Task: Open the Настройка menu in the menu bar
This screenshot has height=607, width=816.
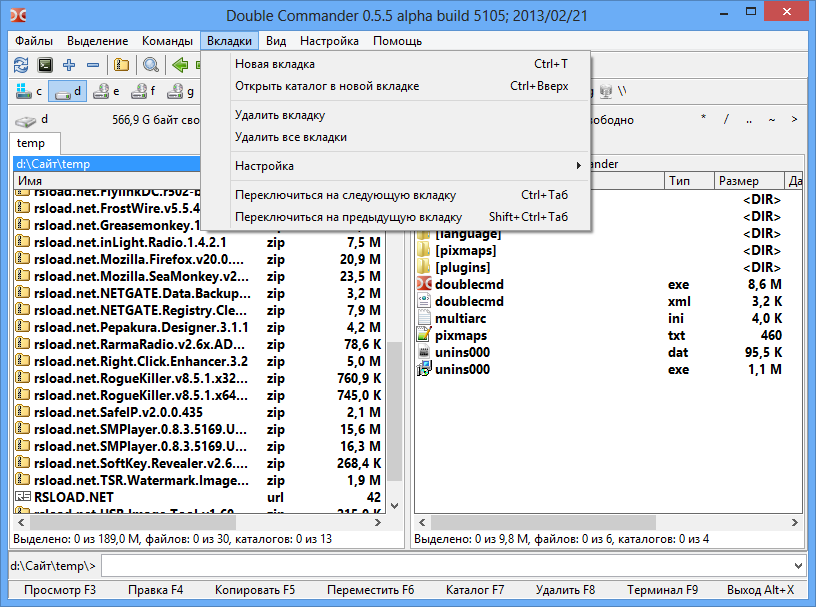Action: (329, 41)
